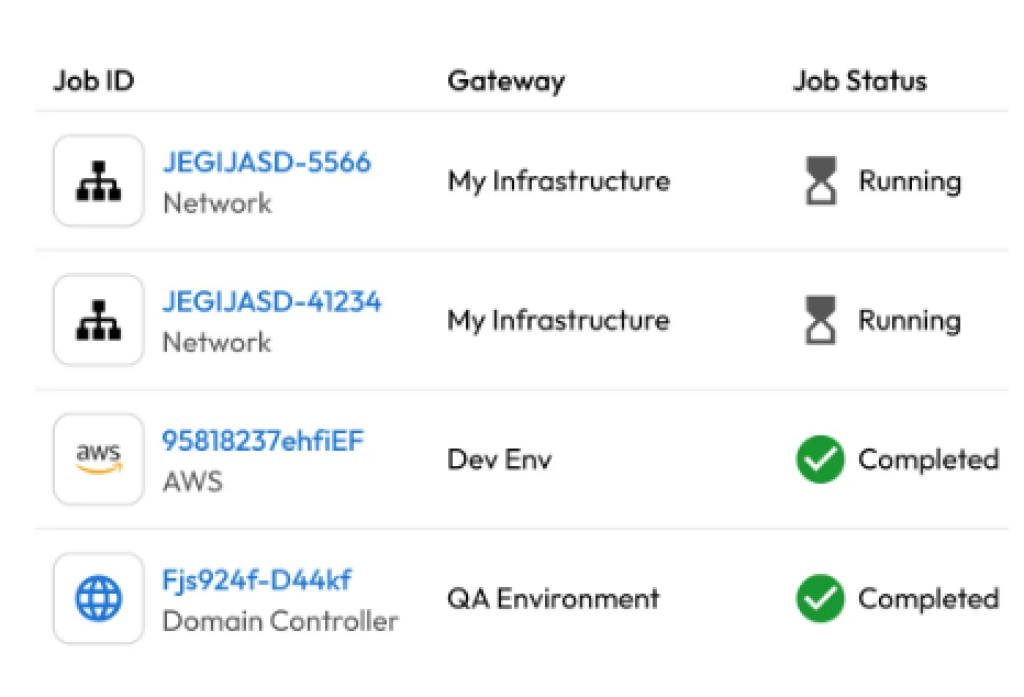Click Running status of JEGIJASD-41234

(x=909, y=321)
